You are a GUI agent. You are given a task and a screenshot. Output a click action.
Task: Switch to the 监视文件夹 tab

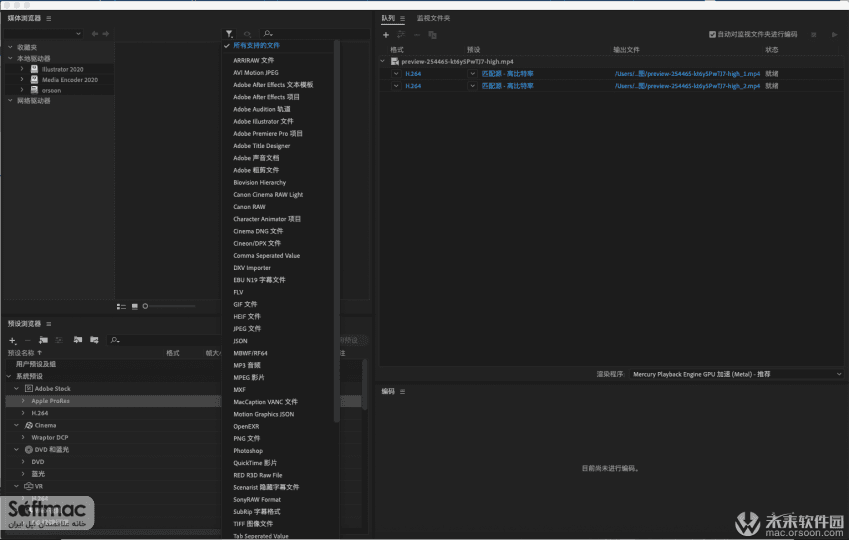[x=433, y=18]
